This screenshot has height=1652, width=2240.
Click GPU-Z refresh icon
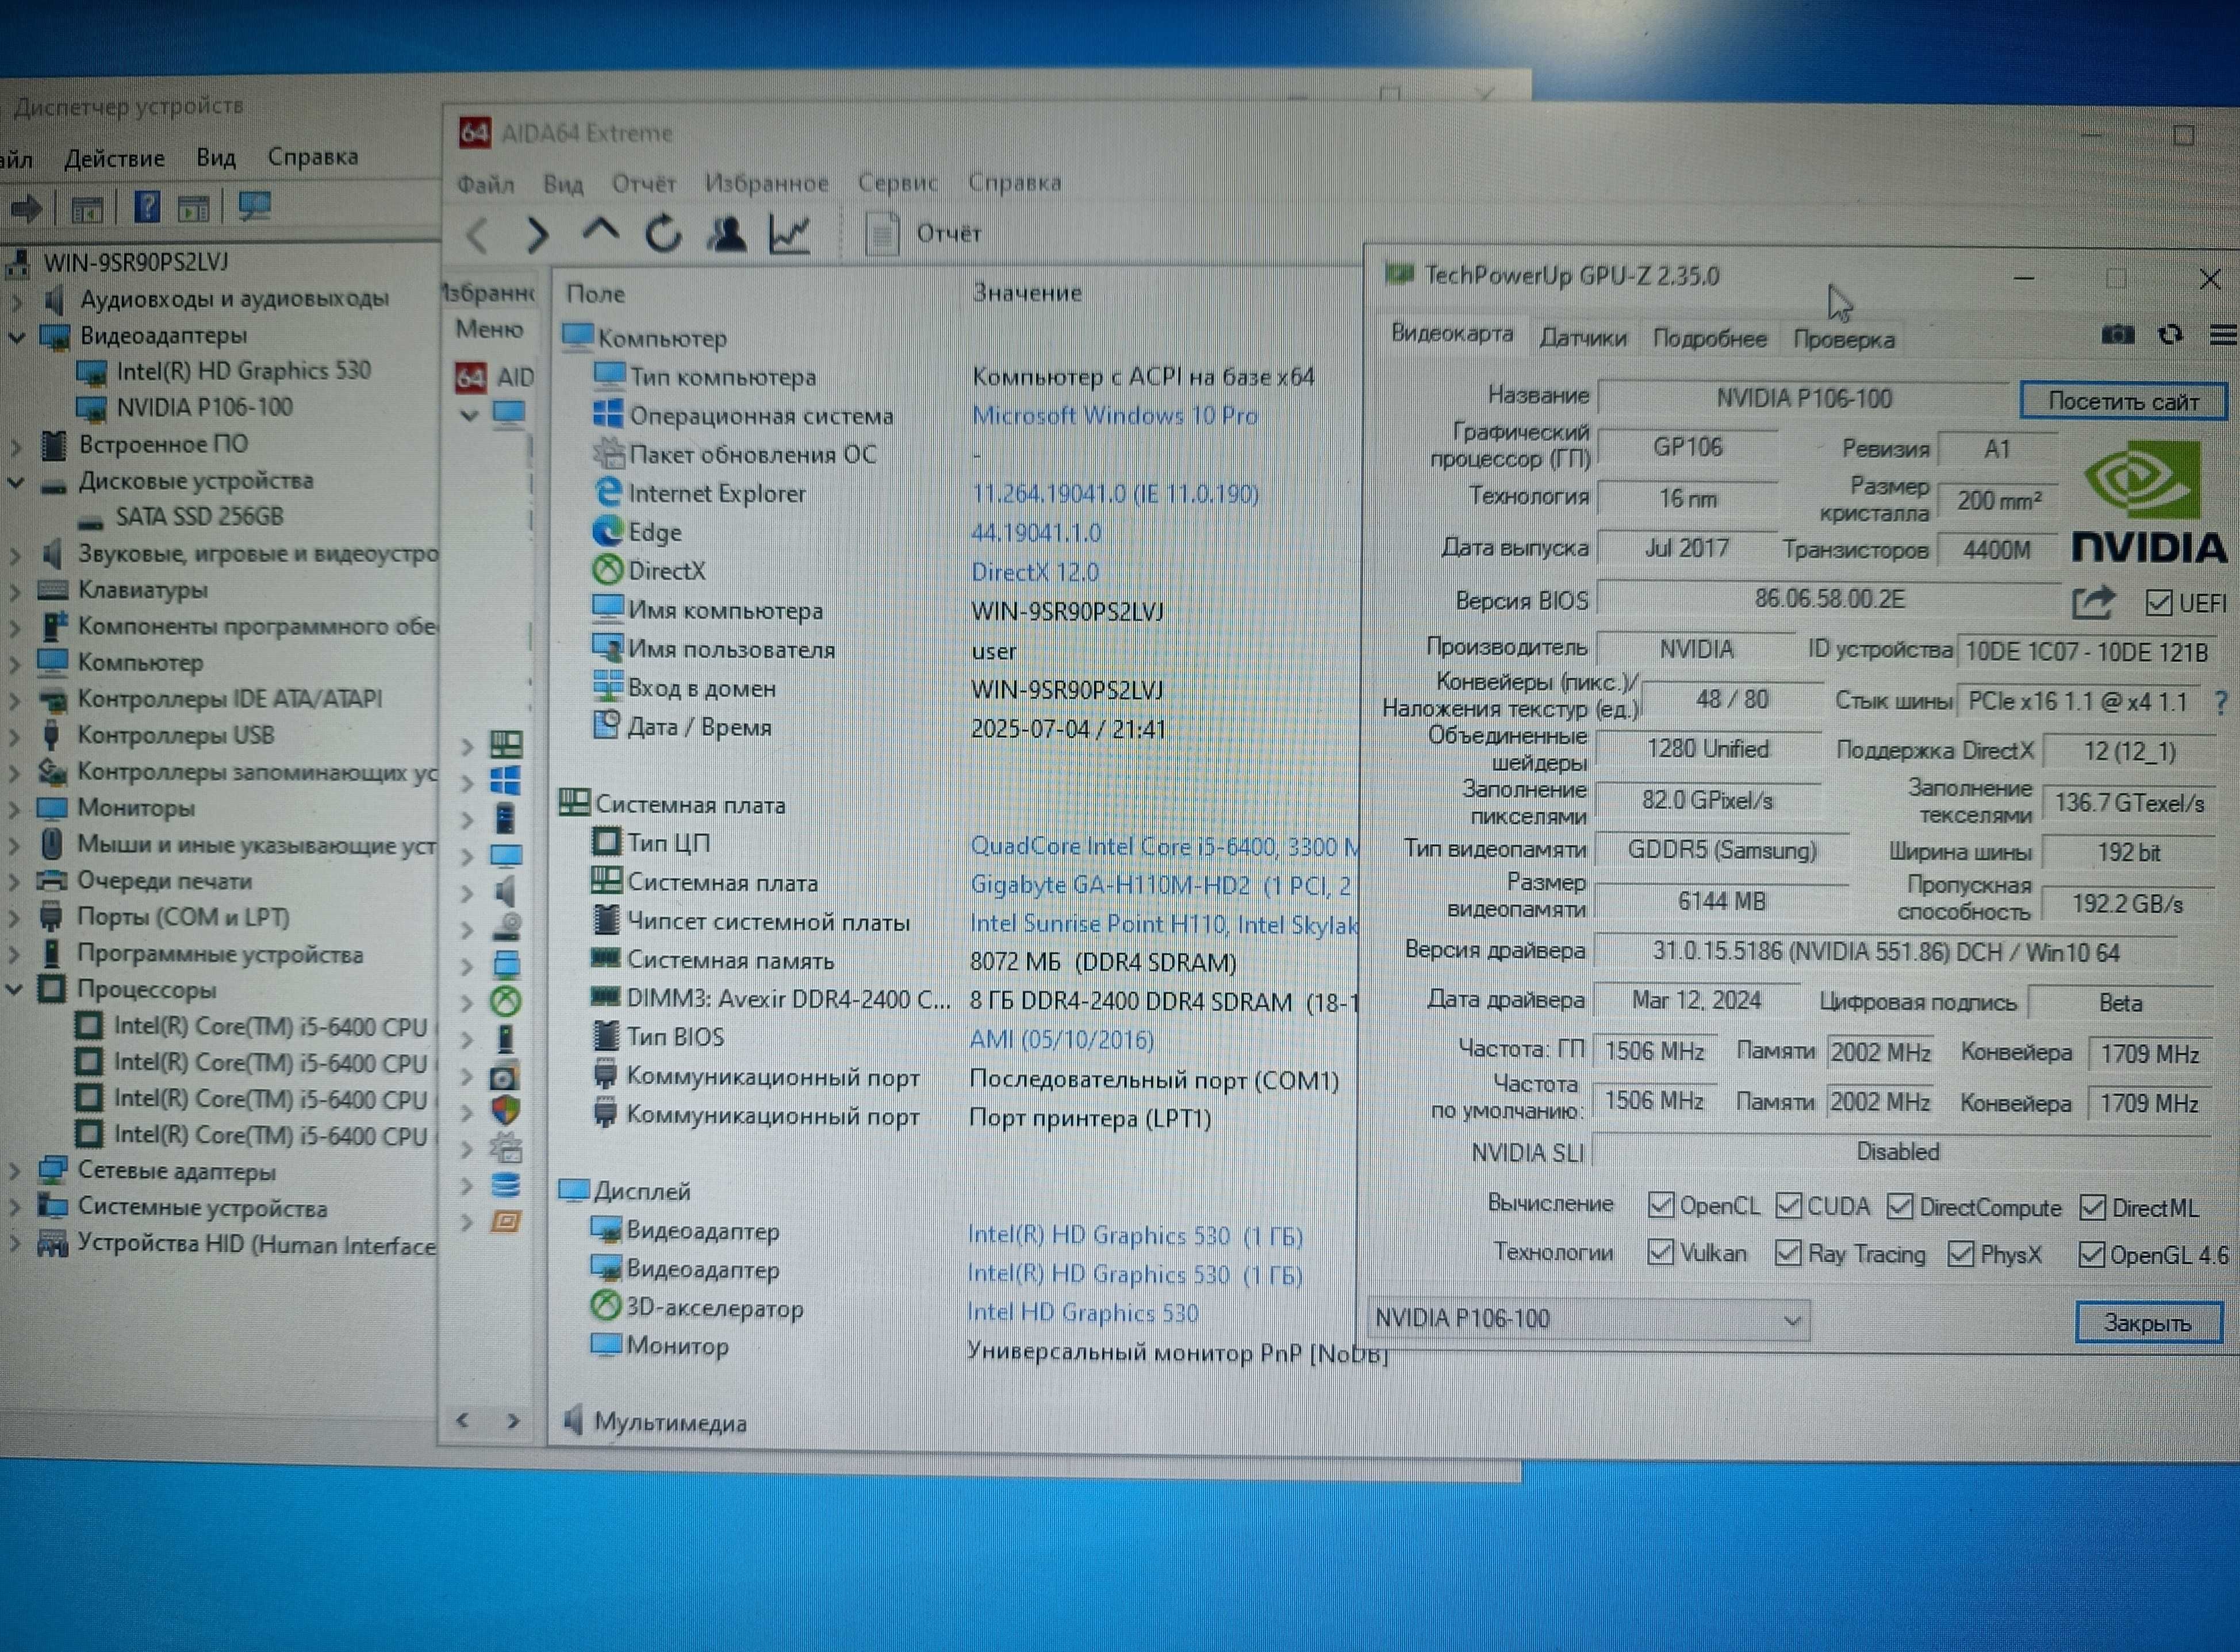click(2169, 335)
